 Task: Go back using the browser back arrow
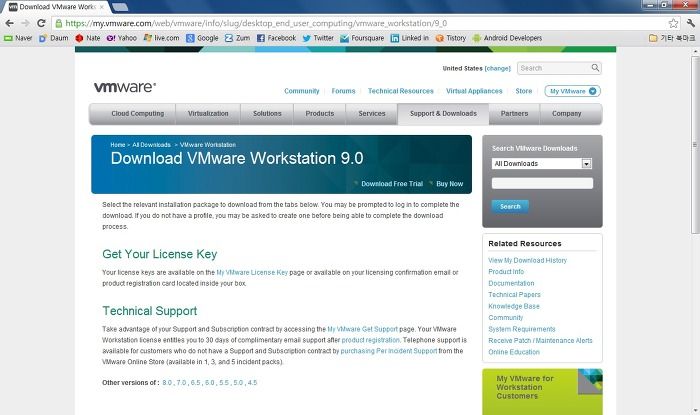[9, 23]
